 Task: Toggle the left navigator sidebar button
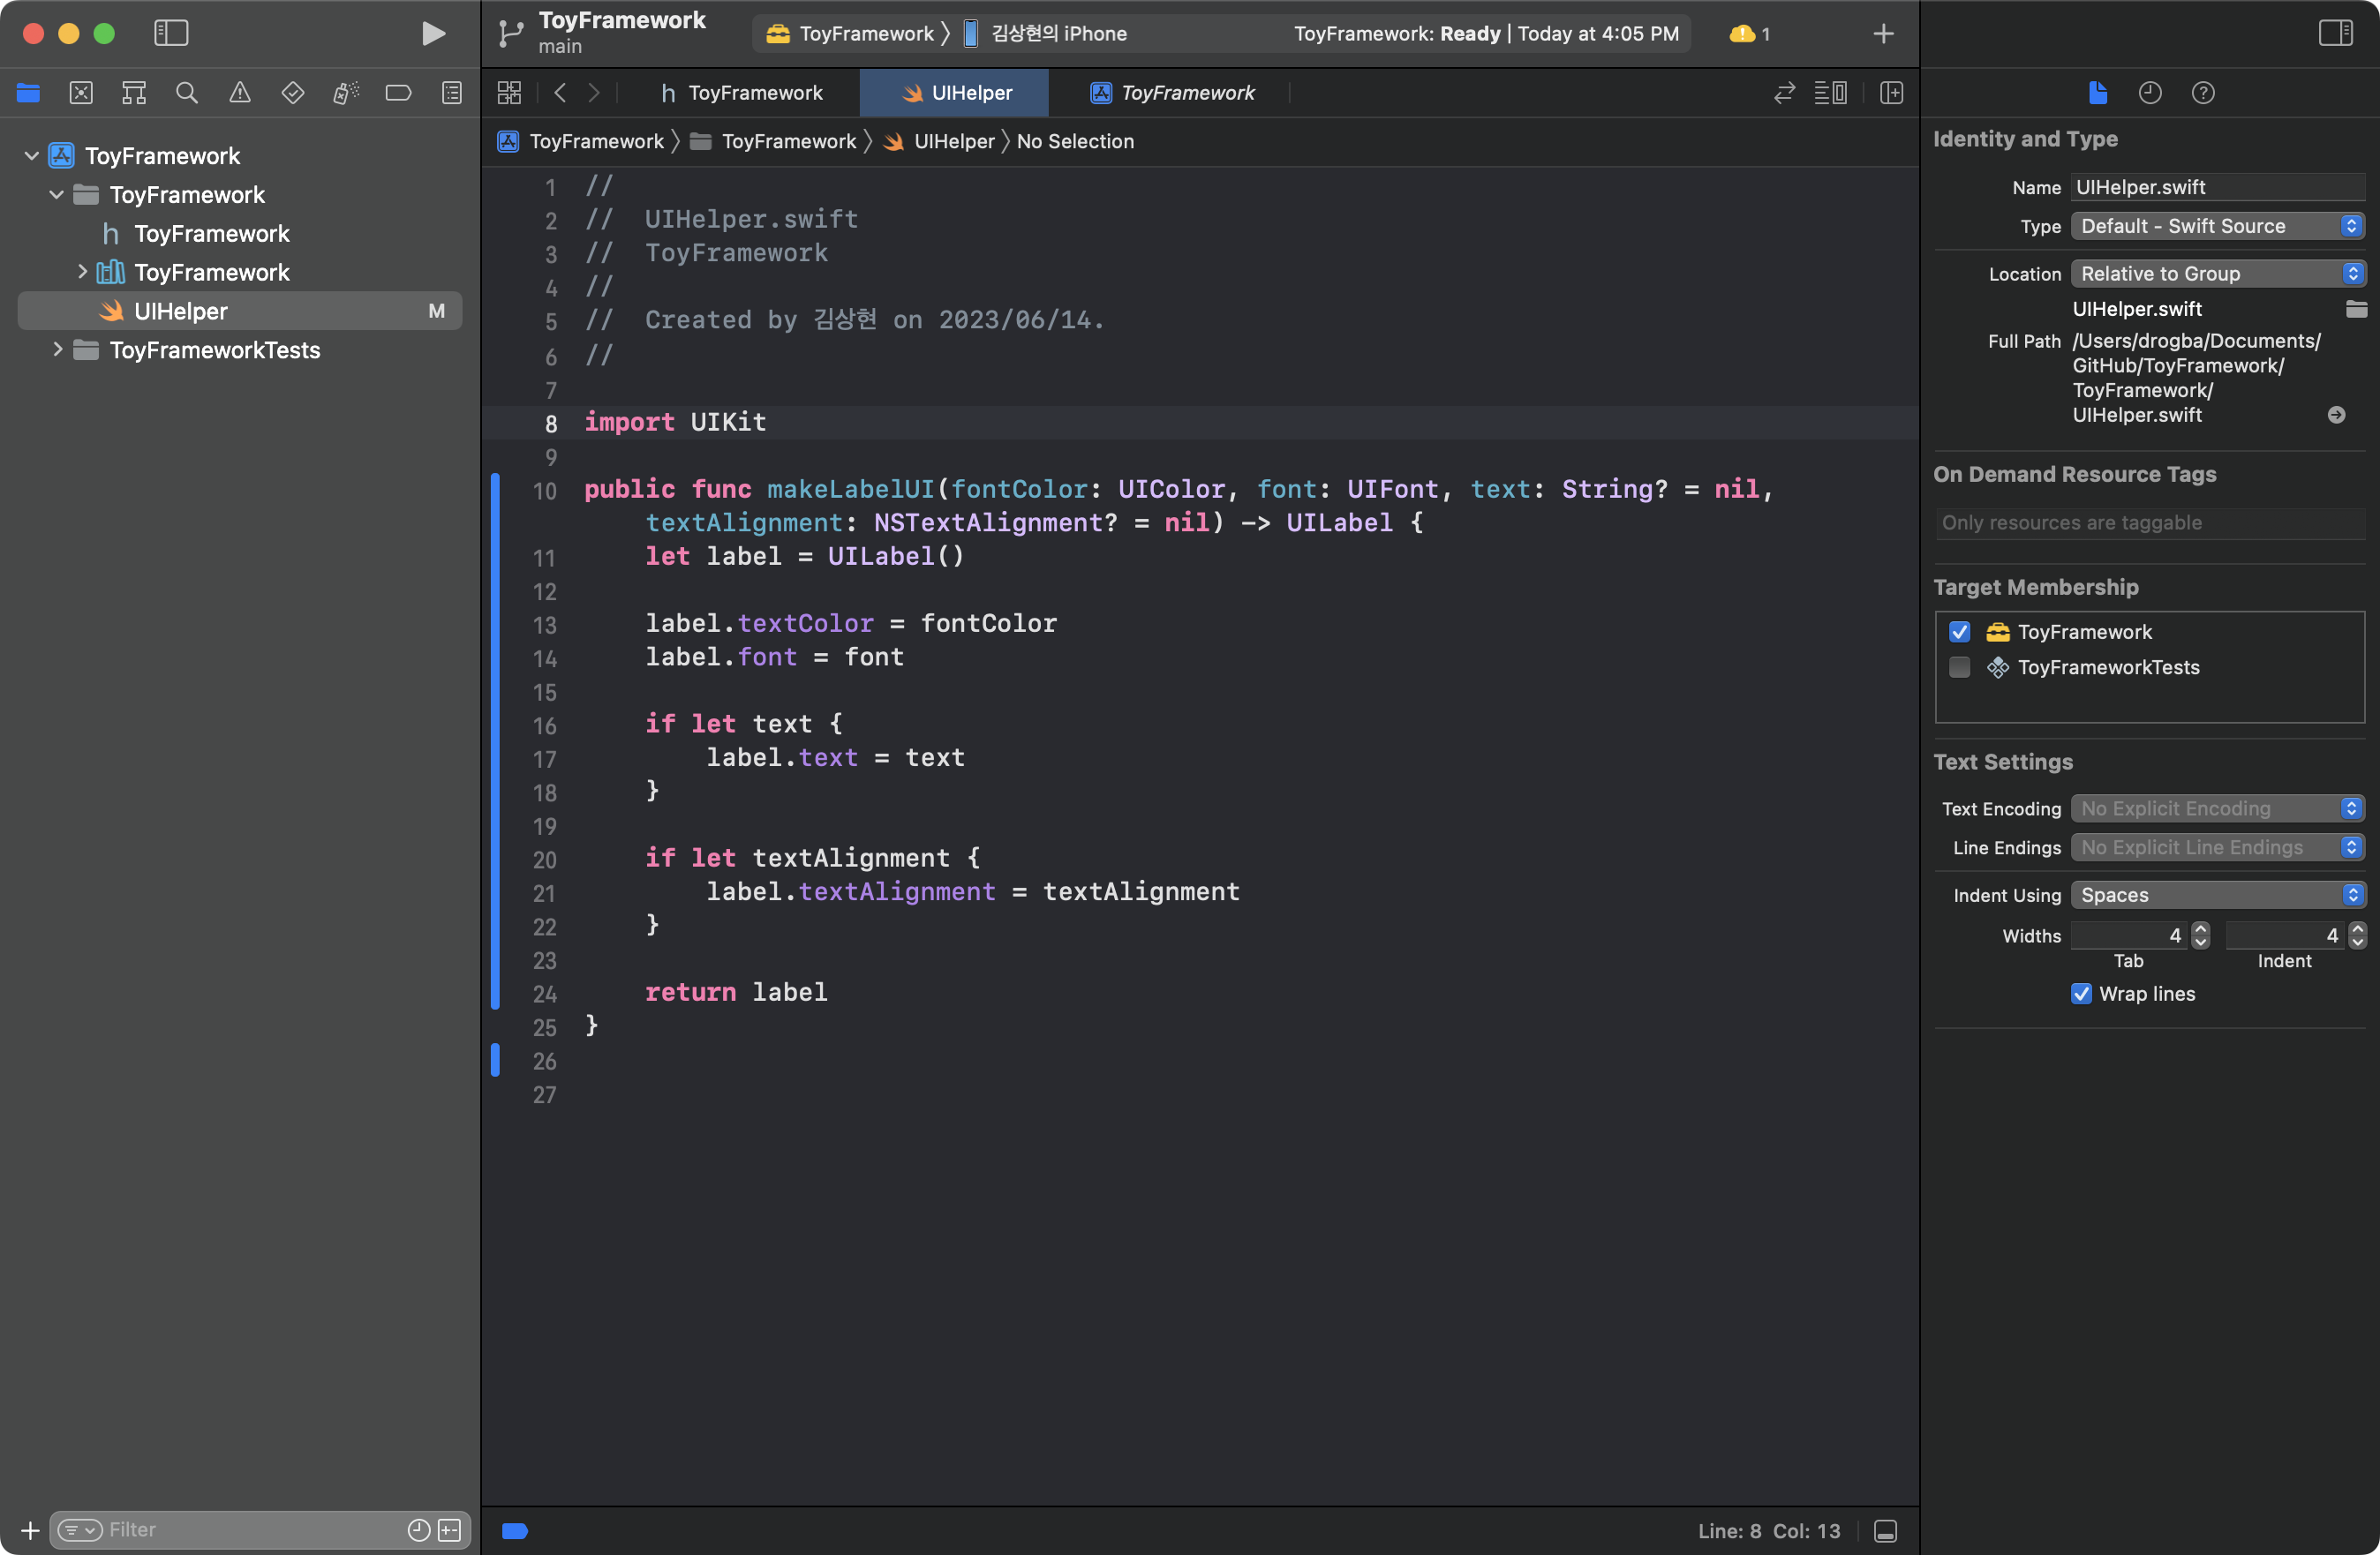pyautogui.click(x=171, y=33)
